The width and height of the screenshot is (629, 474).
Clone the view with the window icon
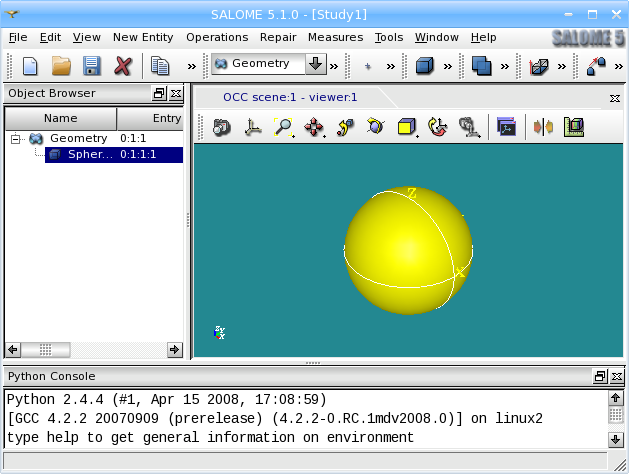point(506,128)
